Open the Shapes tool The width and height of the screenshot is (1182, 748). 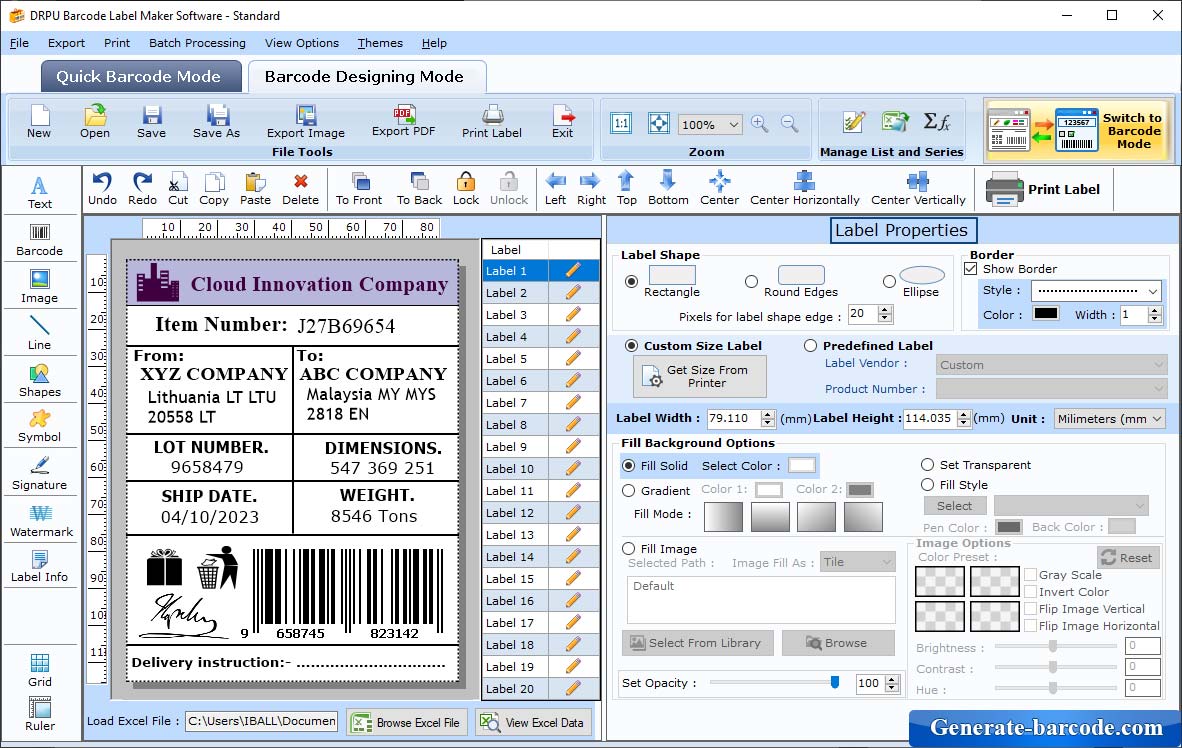tap(39, 381)
